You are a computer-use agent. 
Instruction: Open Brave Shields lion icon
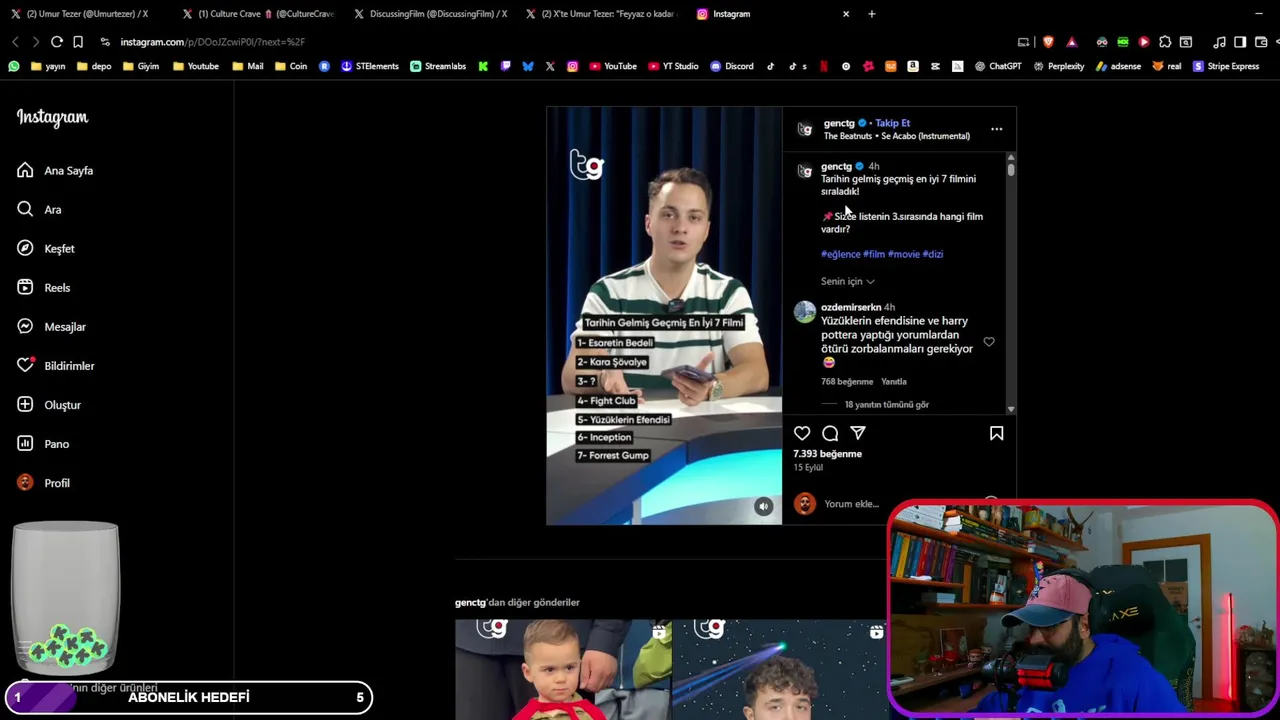click(1048, 42)
